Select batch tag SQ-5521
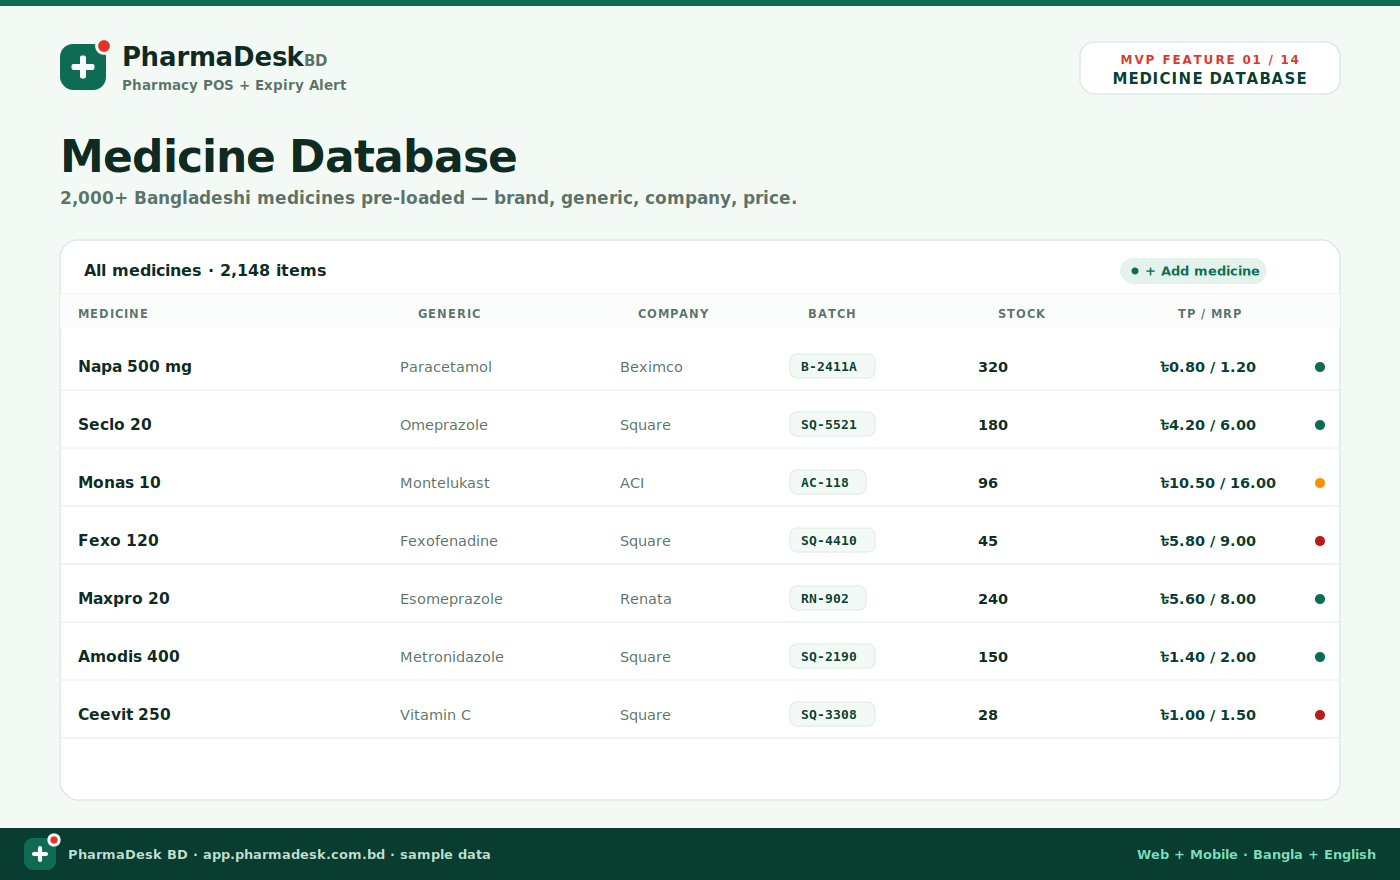Viewport: 1400px width, 880px height. [x=832, y=424]
